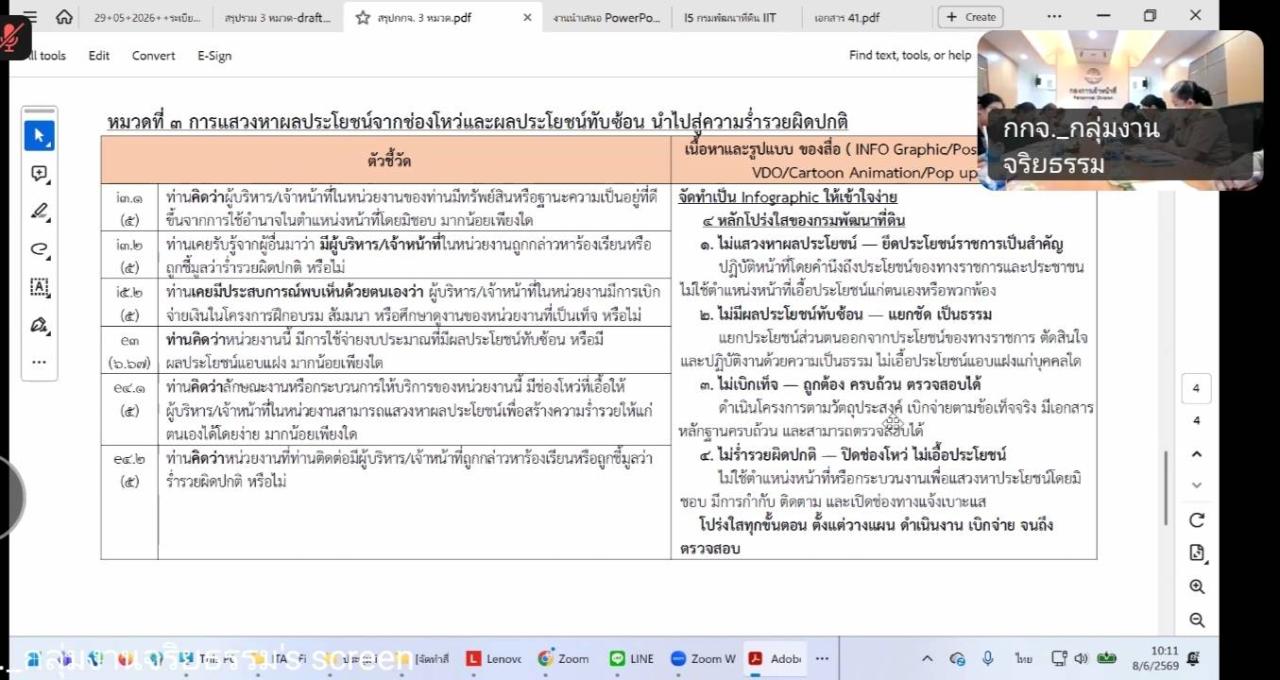Screen dimensions: 1280x680
Task: Select the Highlight pen tool
Action: [x=40, y=211]
